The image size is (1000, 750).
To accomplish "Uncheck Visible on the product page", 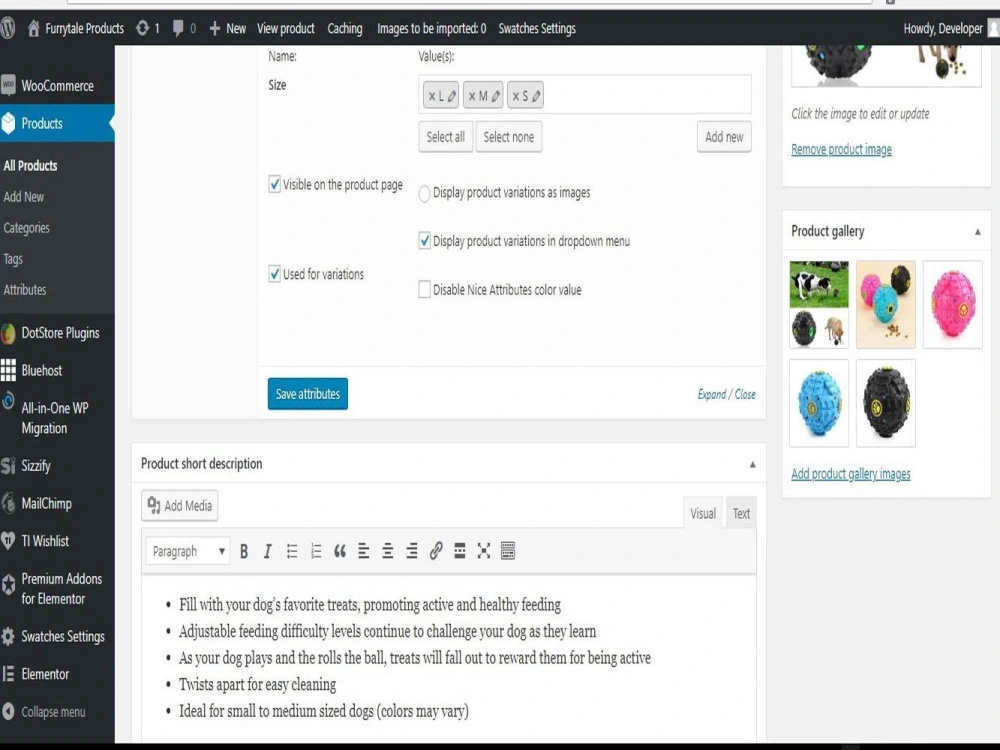I will pyautogui.click(x=274, y=185).
